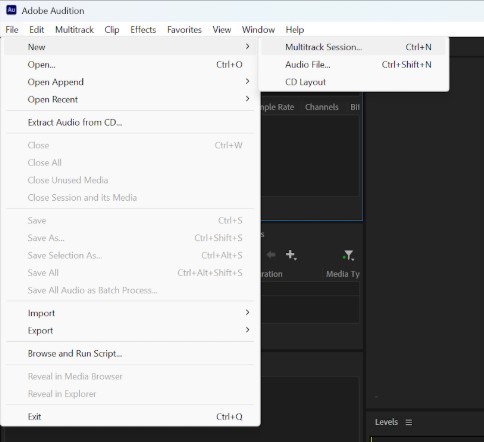Image resolution: width=484 pixels, height=442 pixels.
Task: Open the Help menu
Action: (295, 30)
